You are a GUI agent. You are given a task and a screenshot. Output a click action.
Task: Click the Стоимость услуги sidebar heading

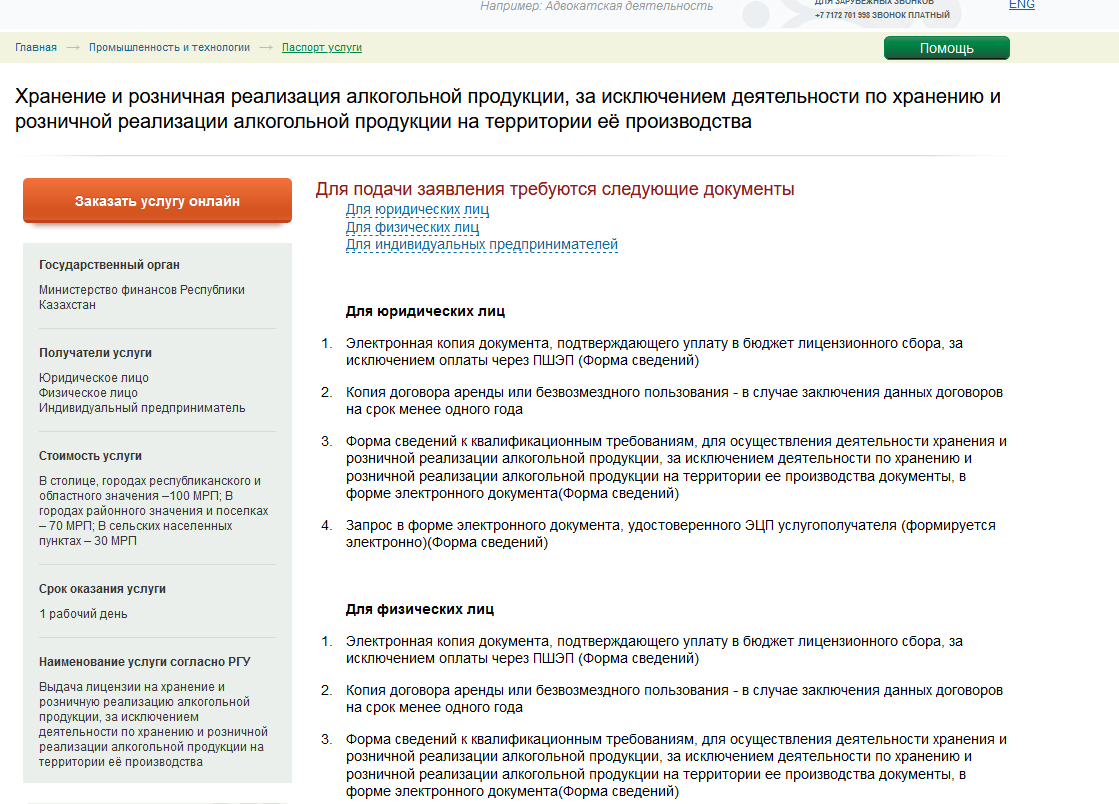90,456
